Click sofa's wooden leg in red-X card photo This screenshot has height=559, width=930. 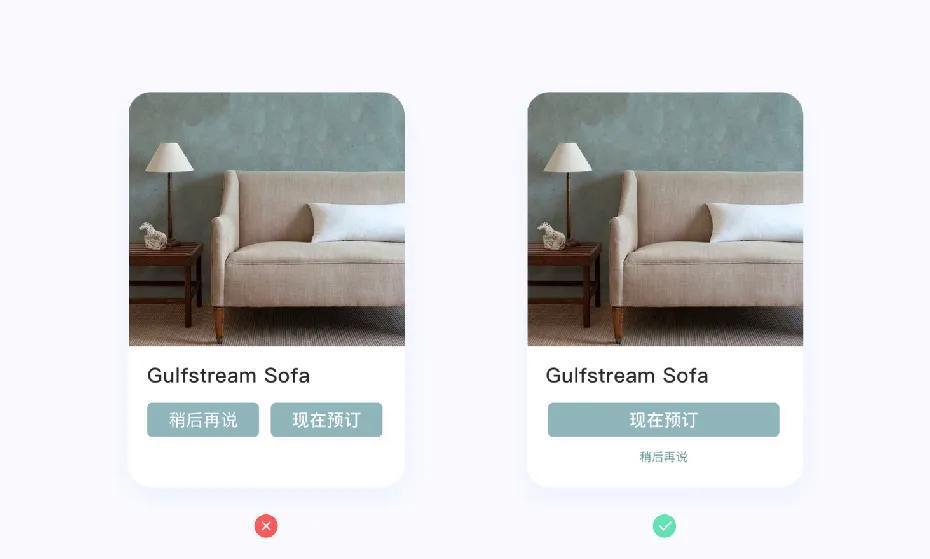tap(219, 324)
